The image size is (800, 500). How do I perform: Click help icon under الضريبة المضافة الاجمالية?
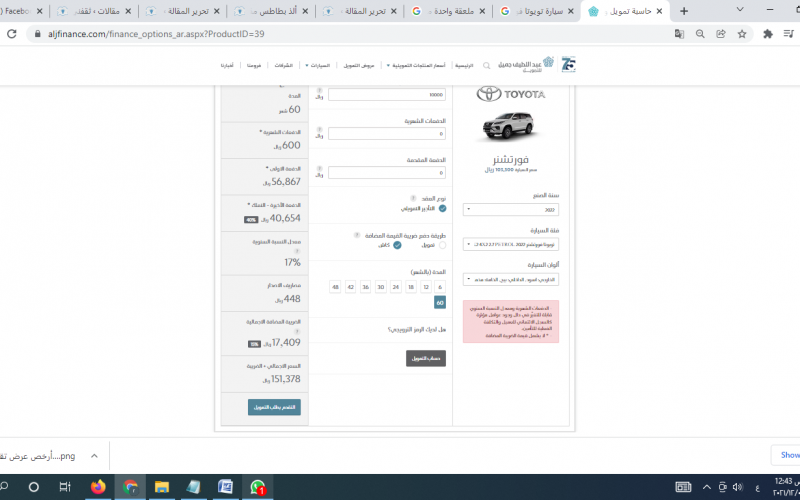tap(297, 332)
